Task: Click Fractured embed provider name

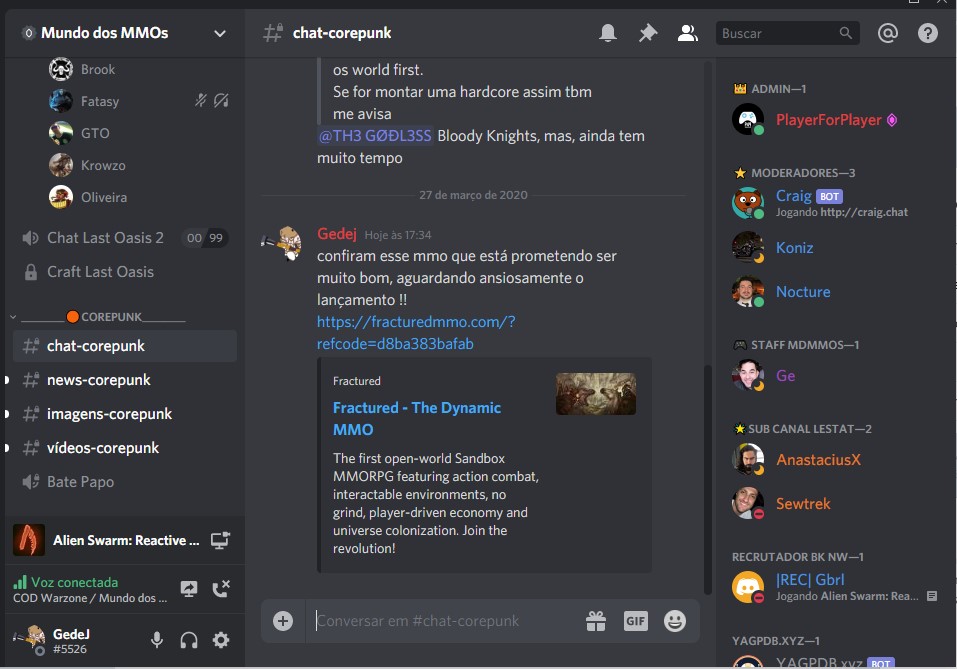Action: coord(356,381)
